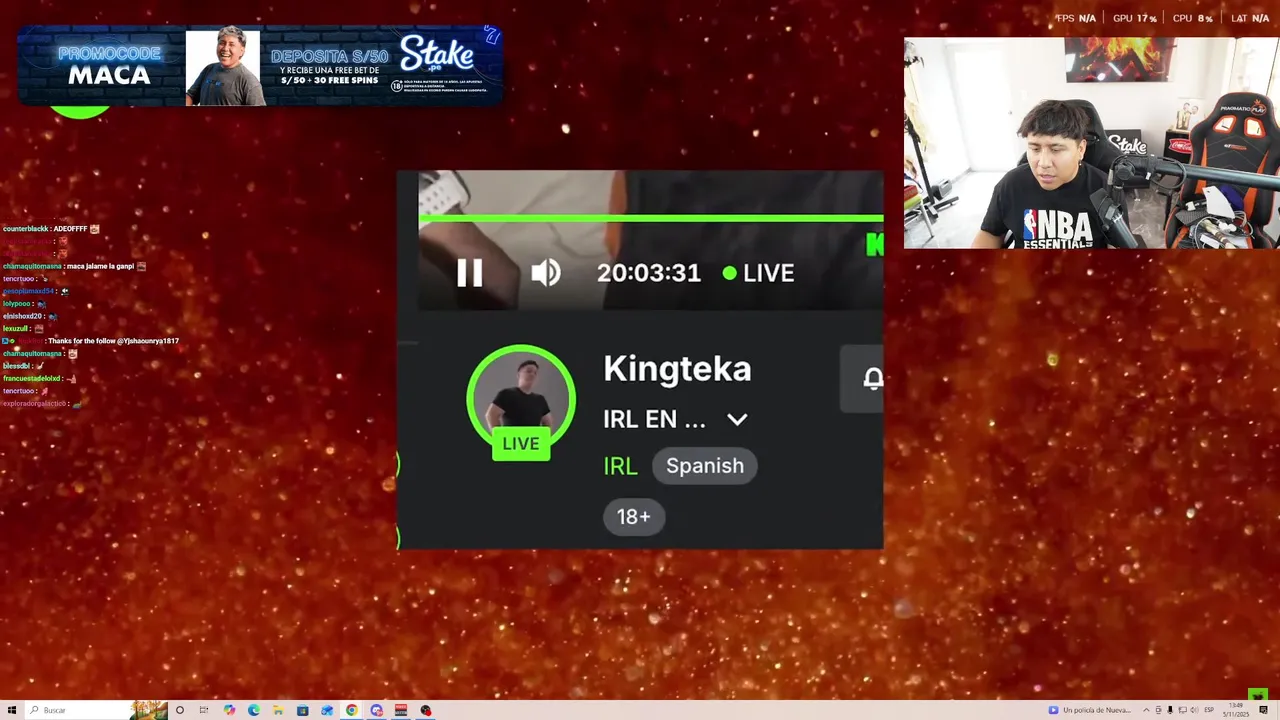Open File Explorer from the taskbar
Screen dimensions: 1280x720
tap(278, 710)
